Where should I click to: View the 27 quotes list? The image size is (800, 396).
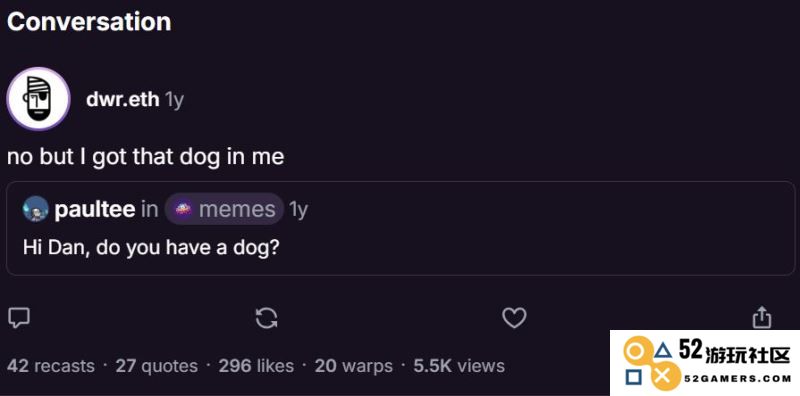click(x=157, y=366)
